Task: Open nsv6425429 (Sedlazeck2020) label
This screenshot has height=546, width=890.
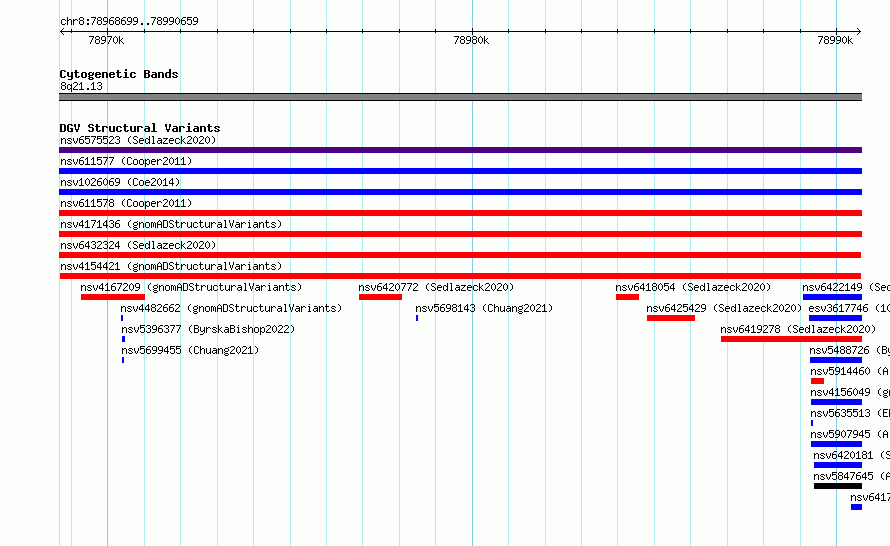Action: pos(724,308)
